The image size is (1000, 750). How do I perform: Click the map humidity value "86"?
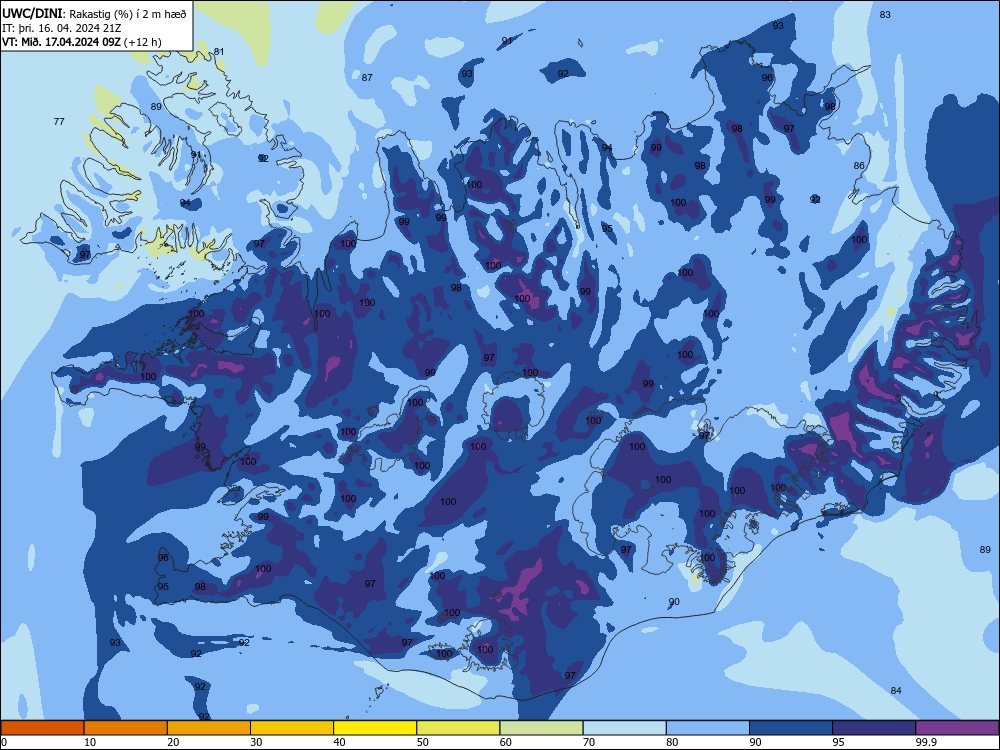[859, 166]
